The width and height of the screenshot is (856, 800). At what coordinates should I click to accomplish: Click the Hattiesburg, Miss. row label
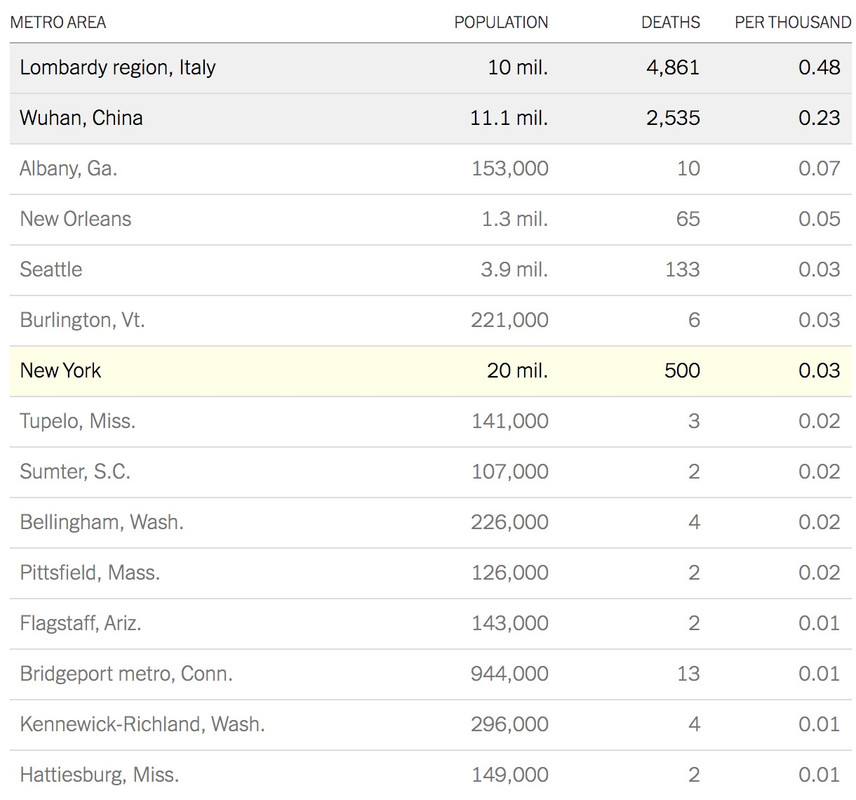(x=99, y=775)
